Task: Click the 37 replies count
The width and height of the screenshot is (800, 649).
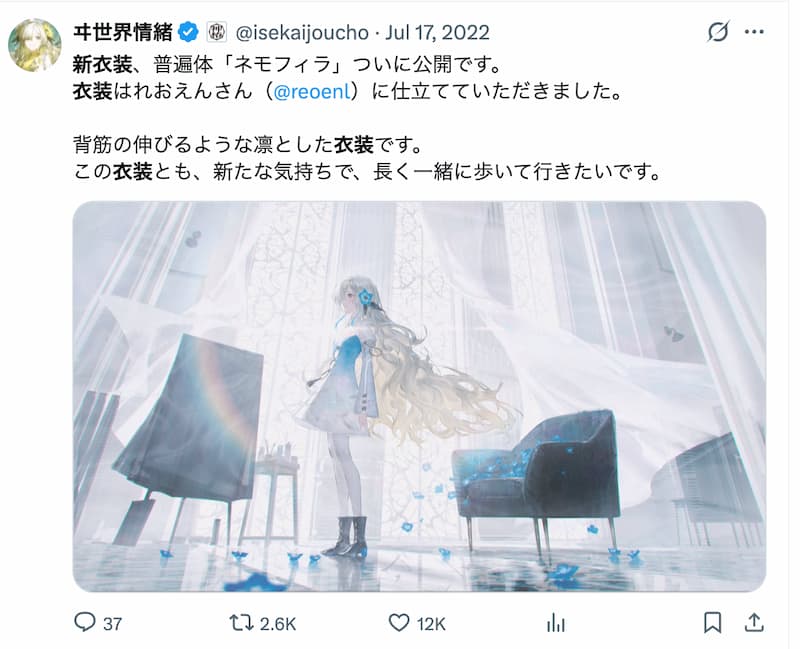Action: click(x=112, y=624)
